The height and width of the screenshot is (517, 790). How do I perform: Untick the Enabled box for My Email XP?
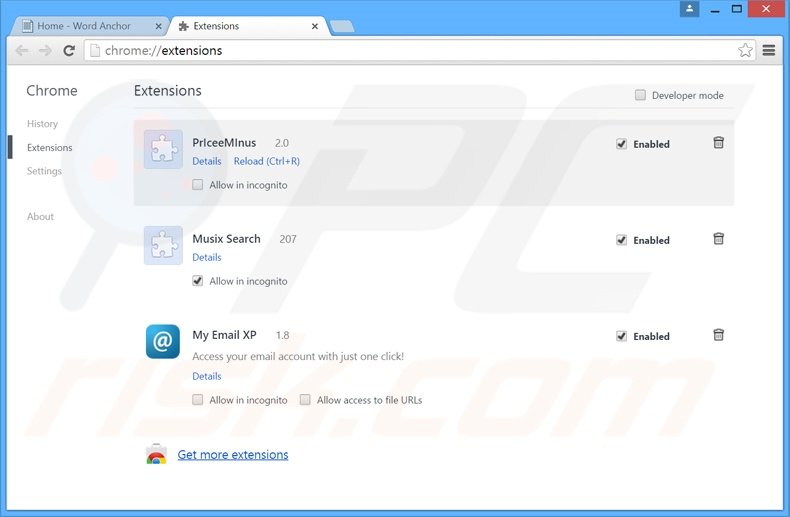coord(622,336)
